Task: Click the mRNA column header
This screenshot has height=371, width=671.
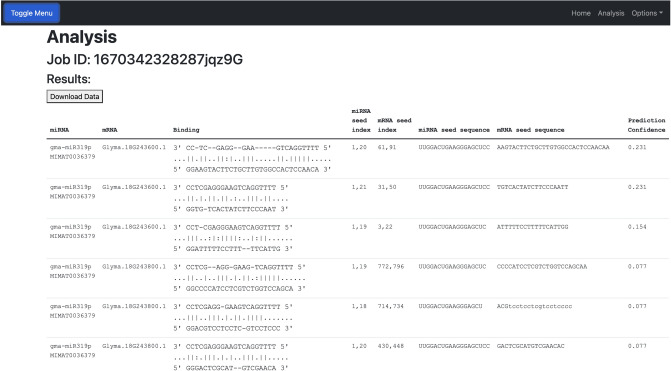Action: click(x=110, y=130)
